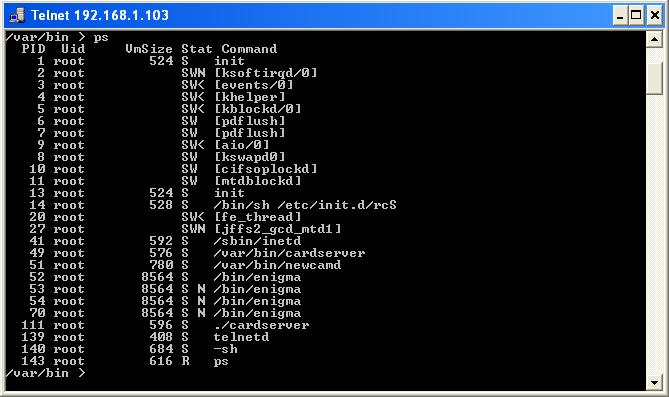Click the title text 'Telnet 192.168.1.103'

100,15
